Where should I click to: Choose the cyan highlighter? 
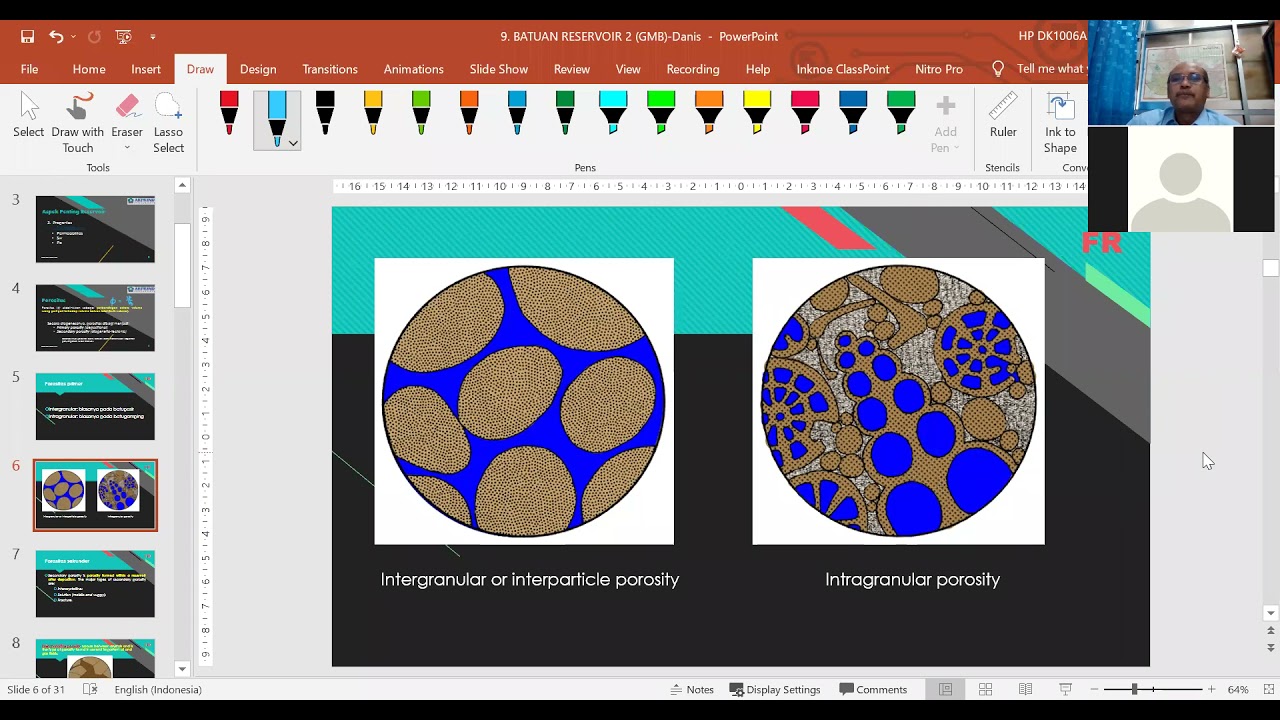coord(613,113)
